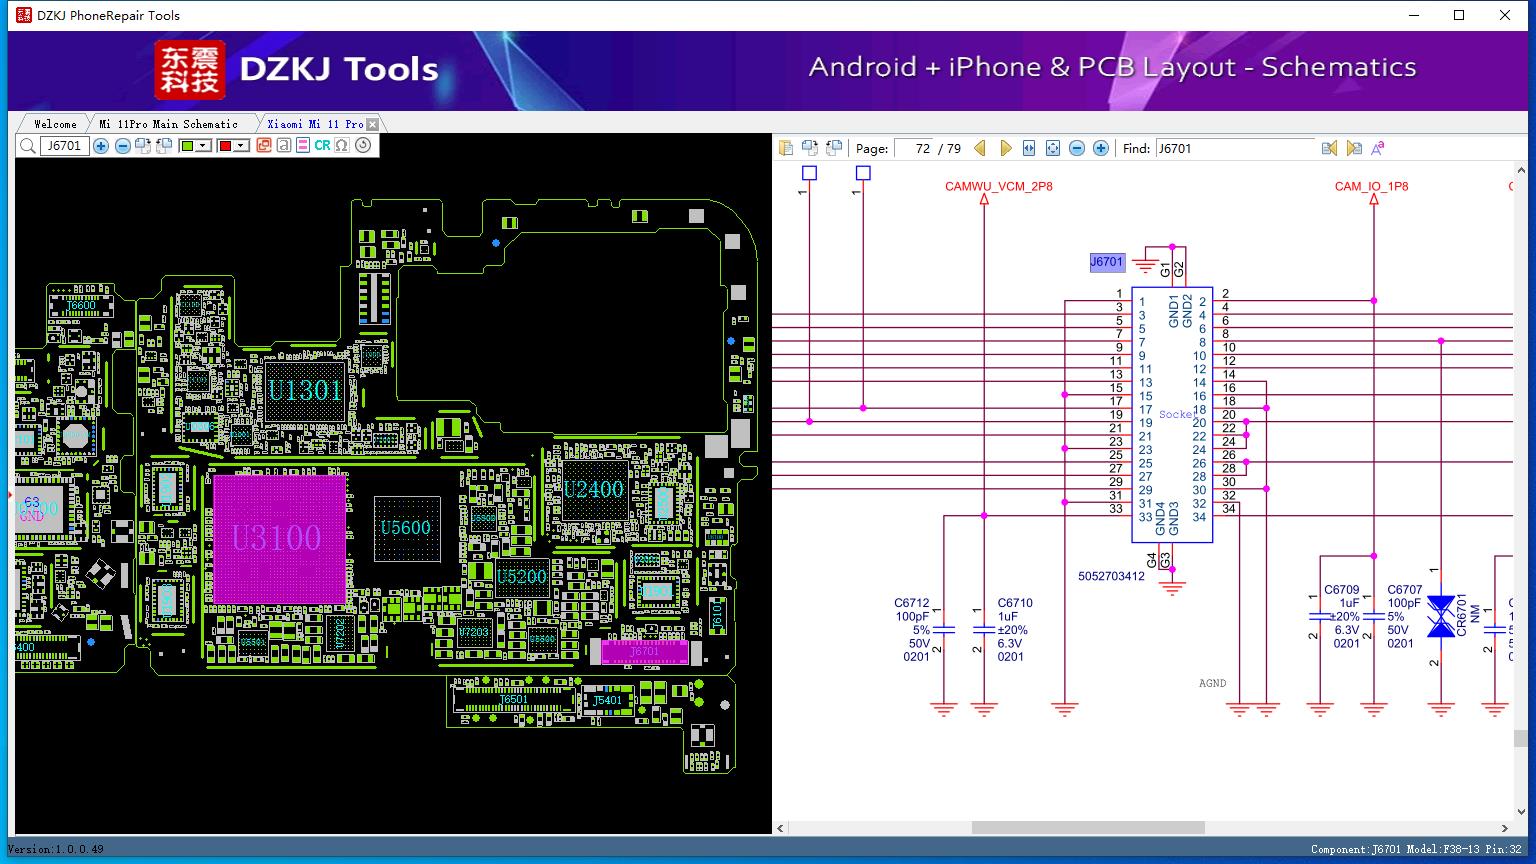Click the J6701 label in schematic
Viewport: 1536px width, 864px height.
tap(1107, 262)
